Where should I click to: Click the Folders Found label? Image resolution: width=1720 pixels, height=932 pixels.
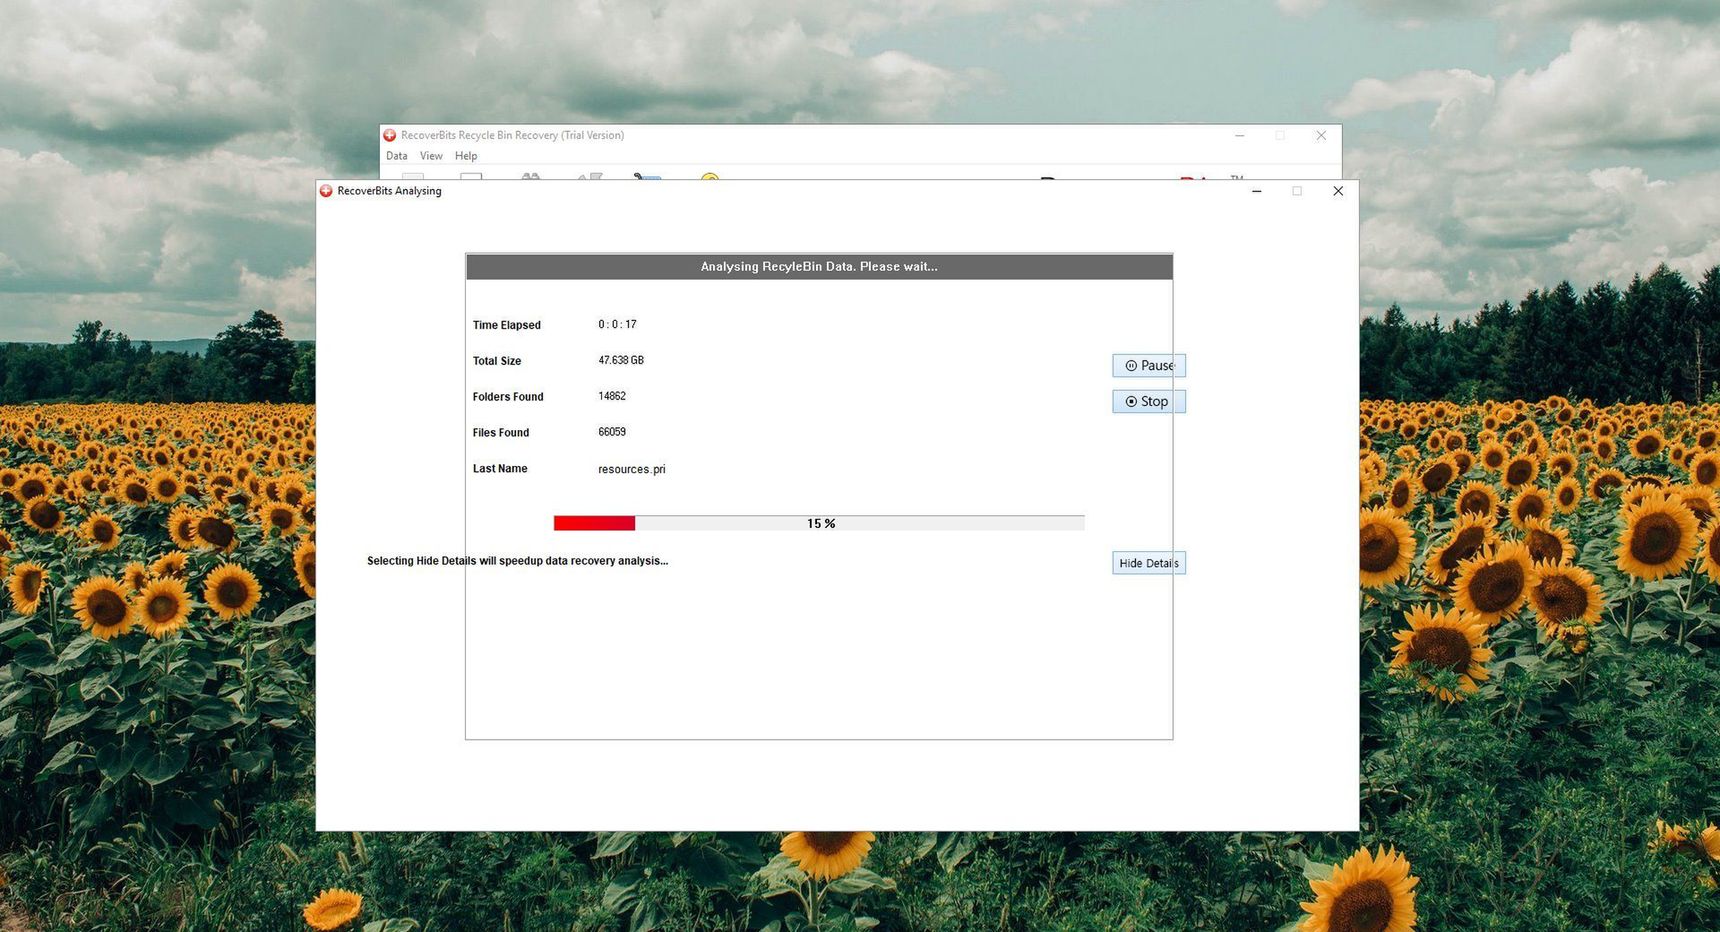click(x=508, y=397)
